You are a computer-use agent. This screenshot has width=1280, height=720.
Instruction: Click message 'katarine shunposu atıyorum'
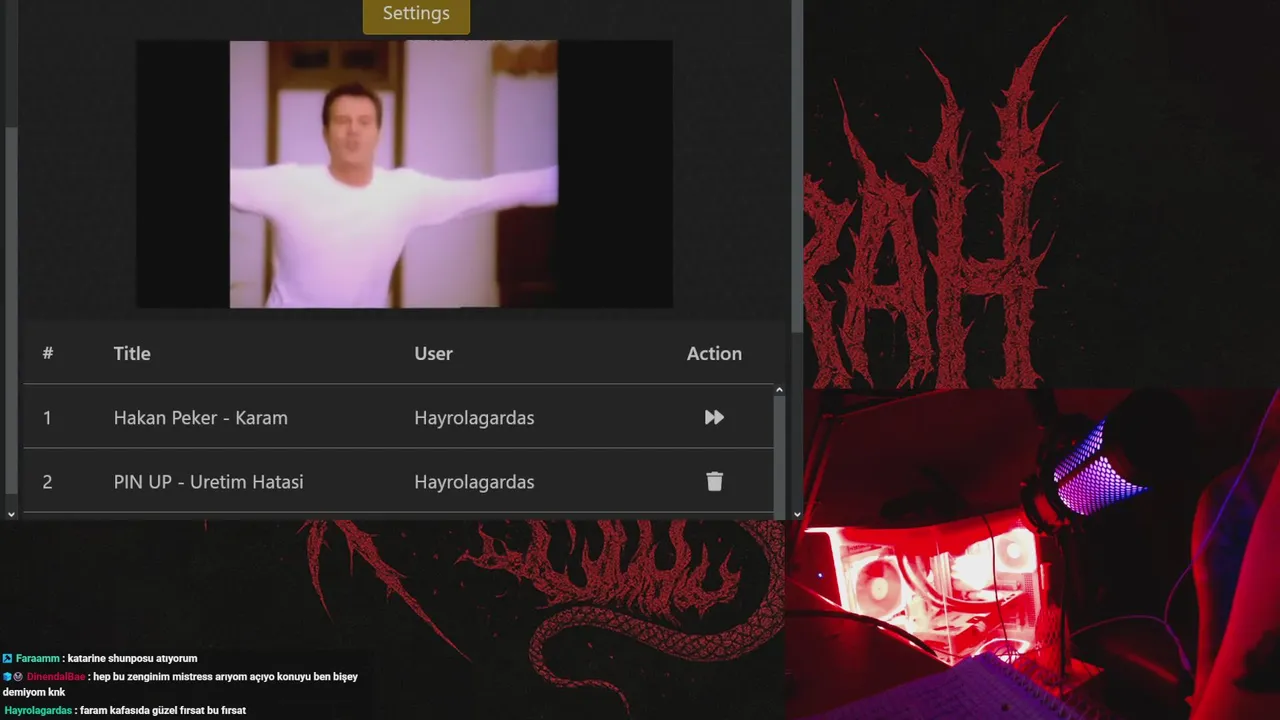[x=133, y=659]
